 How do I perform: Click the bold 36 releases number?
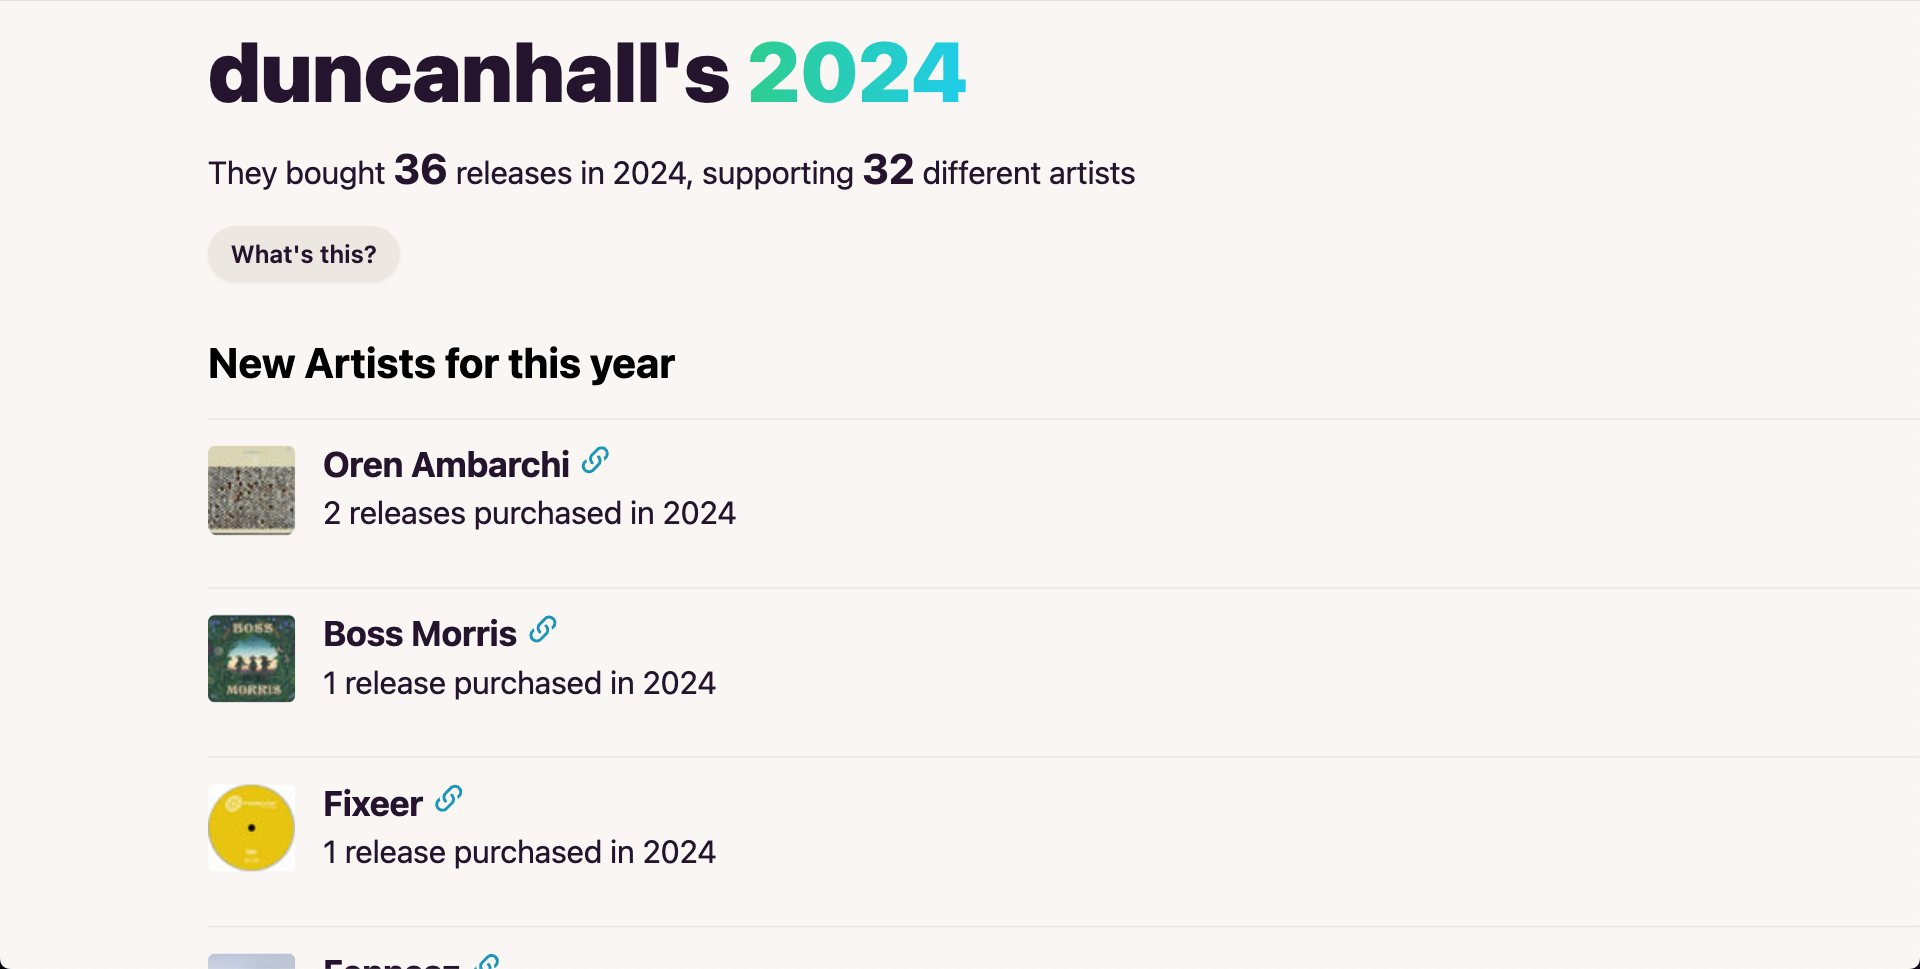point(420,170)
